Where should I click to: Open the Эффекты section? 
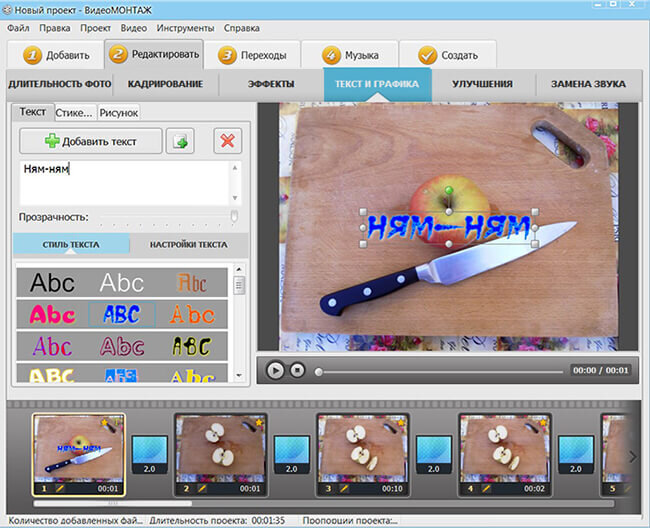(271, 84)
